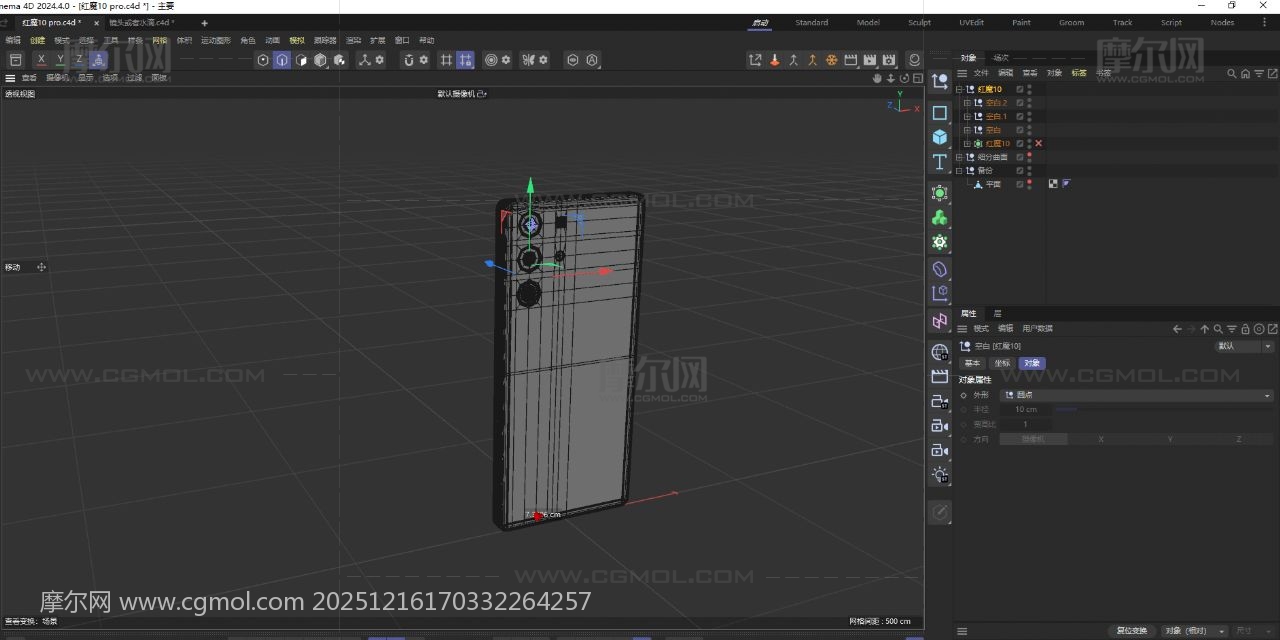Collapse the 红魔10 root tree node
Viewport: 1280px width, 640px height.
(x=959, y=89)
